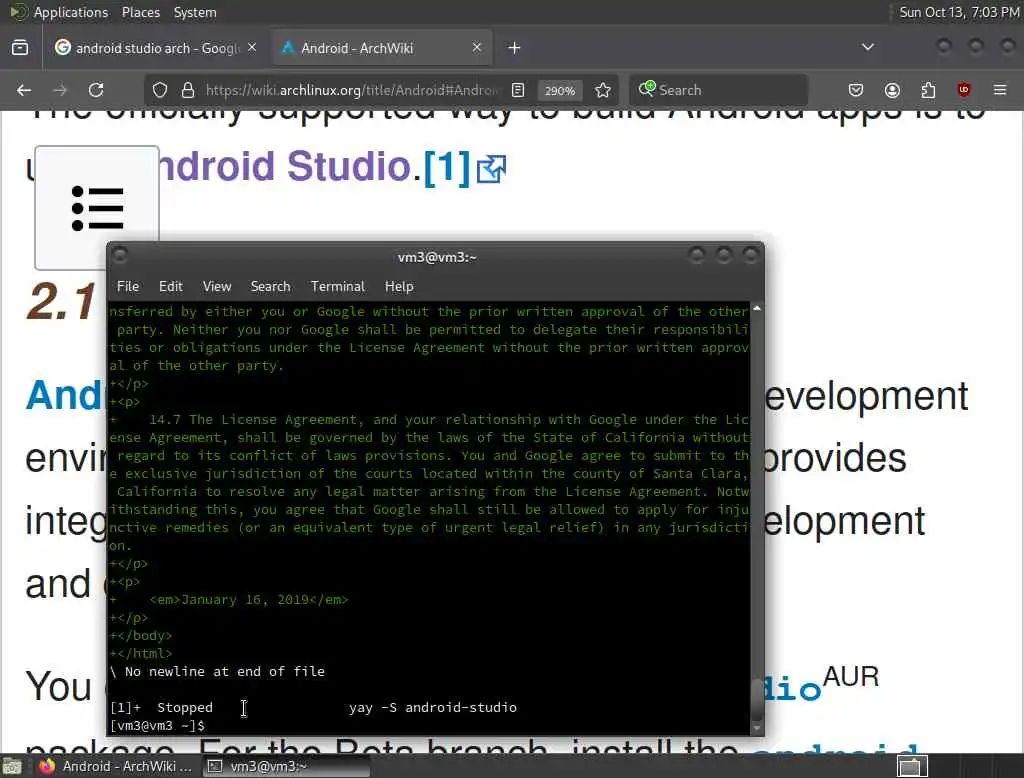The height and width of the screenshot is (778, 1024).
Task: Switch to android studio arch Google tab
Action: pyautogui.click(x=157, y=48)
